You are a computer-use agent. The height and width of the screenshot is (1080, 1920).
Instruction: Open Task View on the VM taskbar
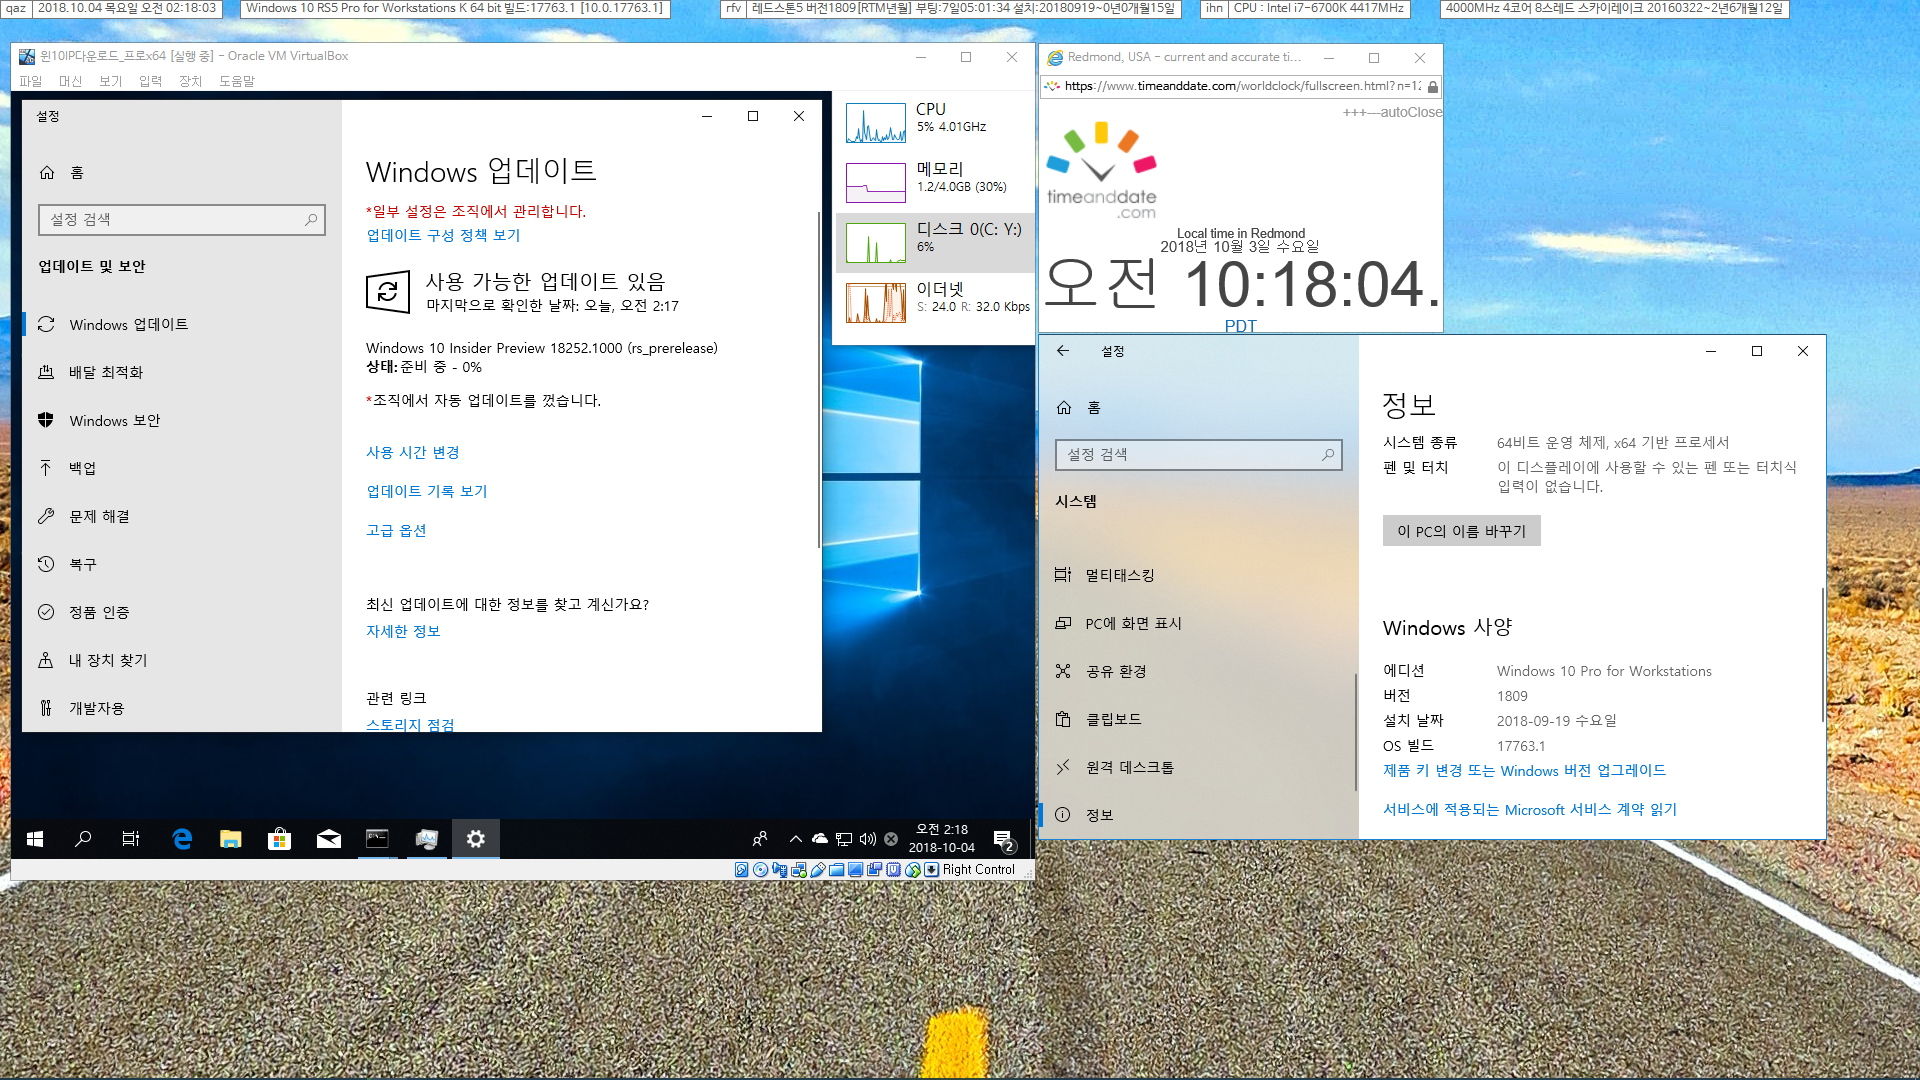(131, 839)
